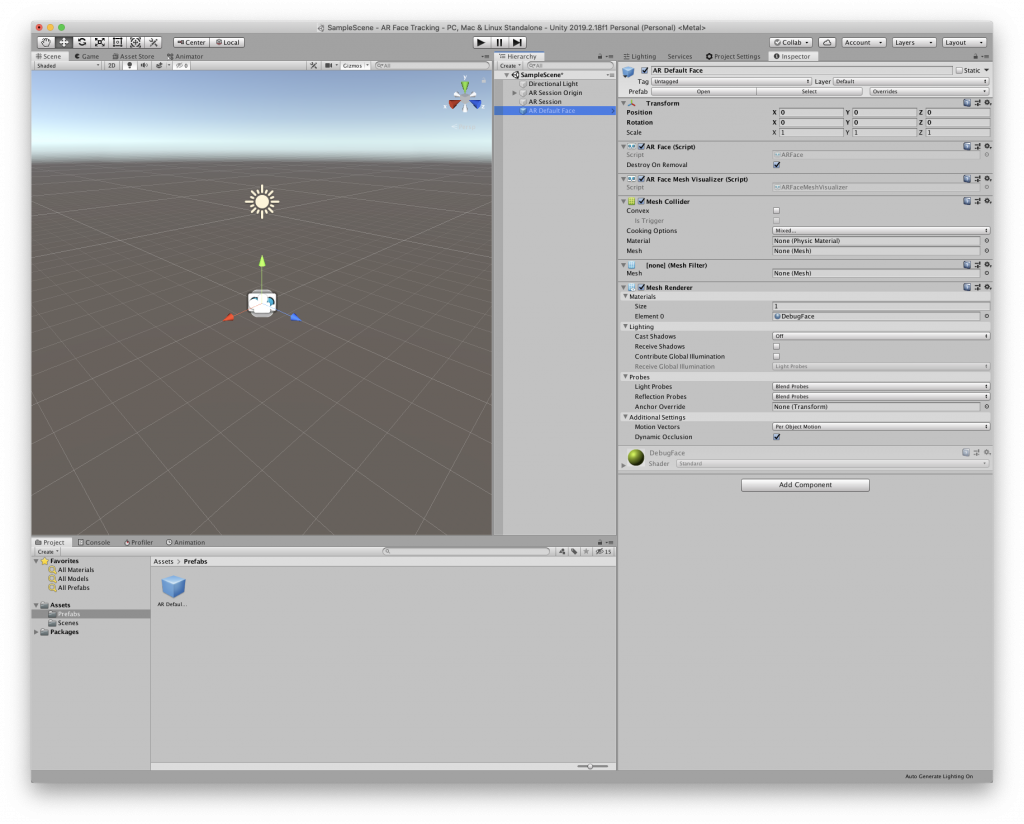
Task: Select the Hand tool
Action: pyautogui.click(x=46, y=42)
